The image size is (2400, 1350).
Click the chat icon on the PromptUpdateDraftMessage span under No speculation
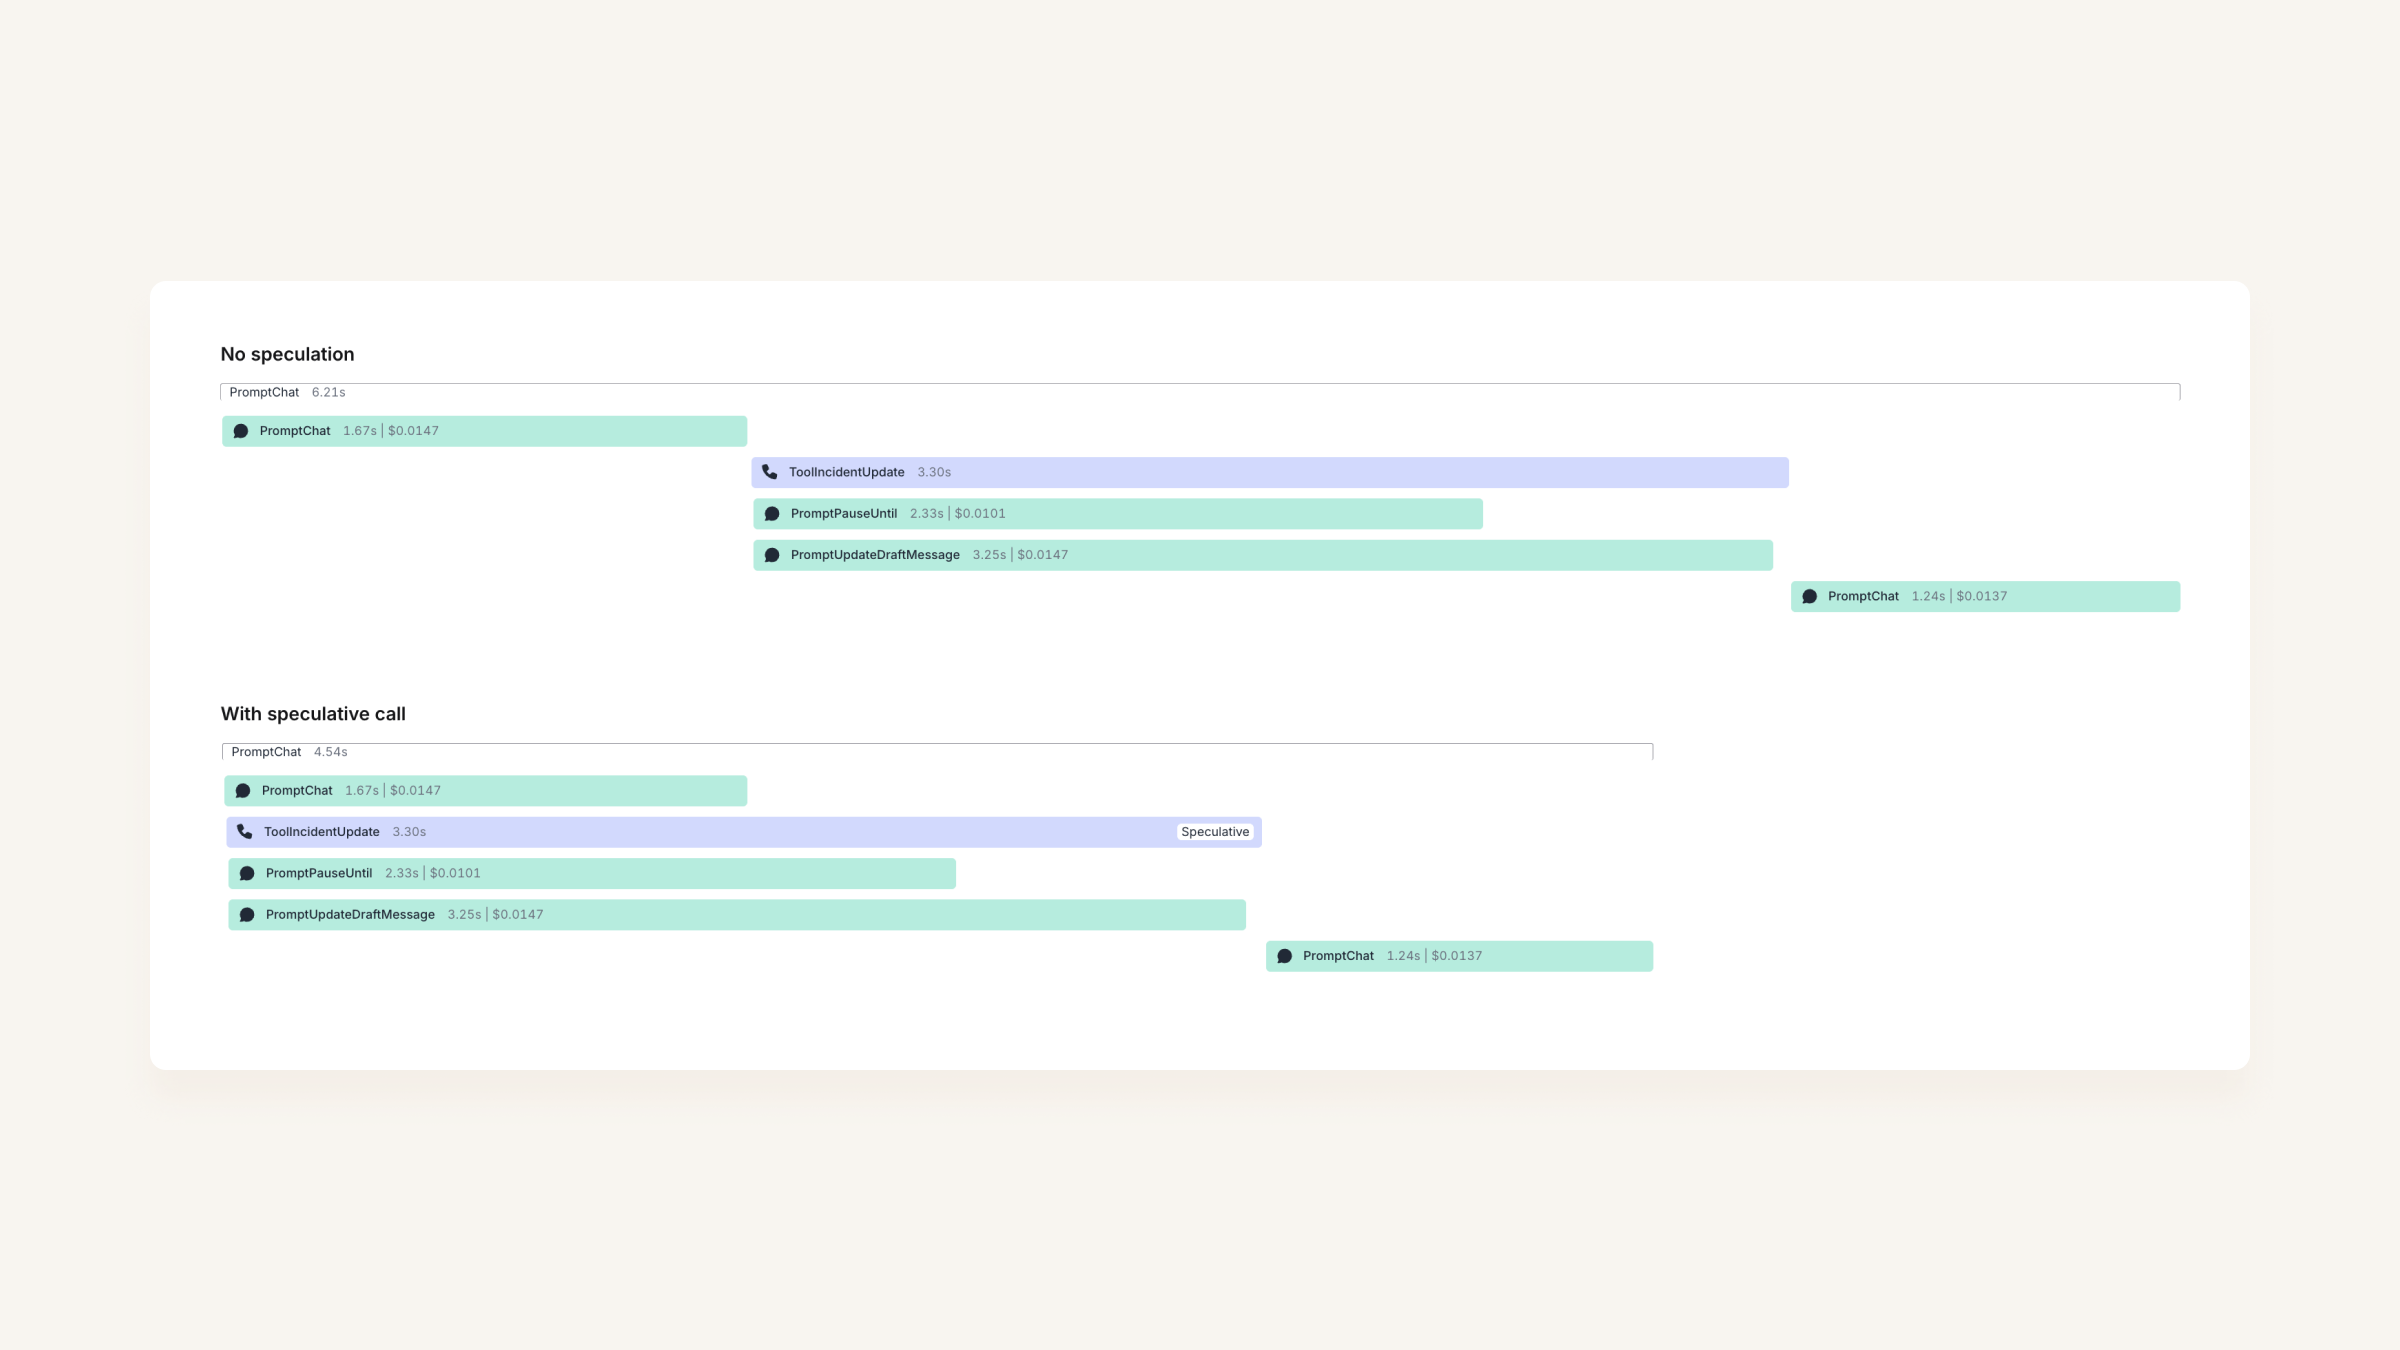click(x=772, y=555)
